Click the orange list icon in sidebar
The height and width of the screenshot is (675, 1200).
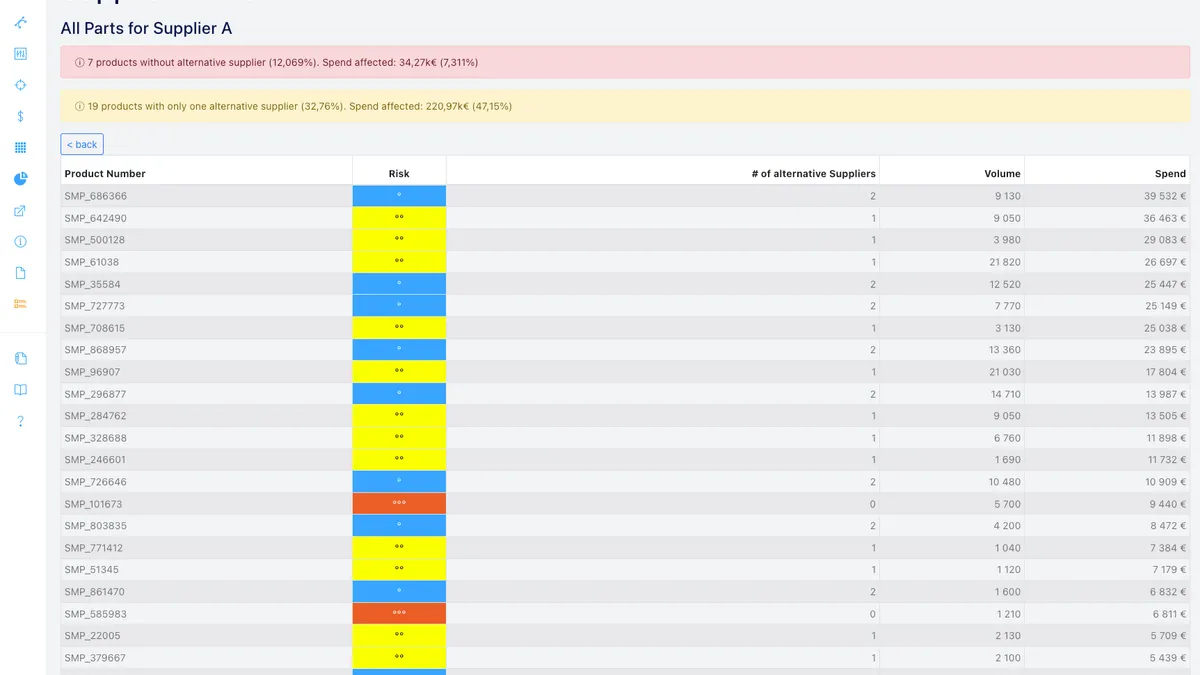tap(20, 304)
